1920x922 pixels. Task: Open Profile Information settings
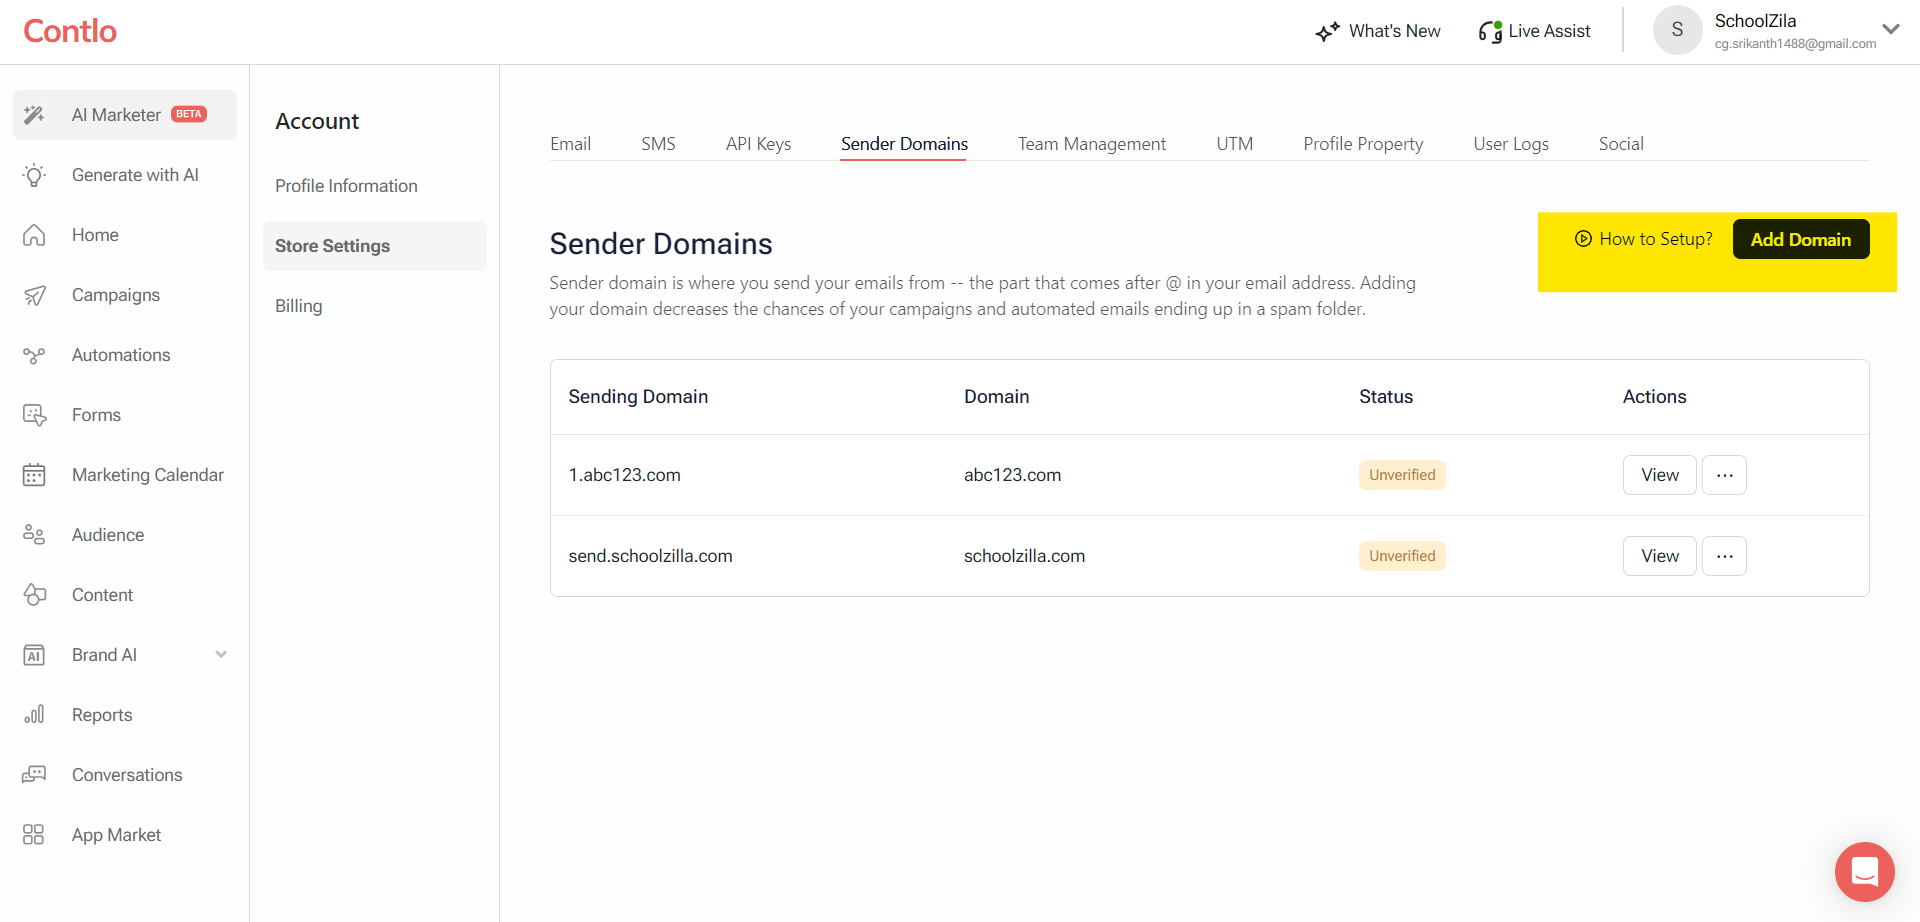(346, 186)
